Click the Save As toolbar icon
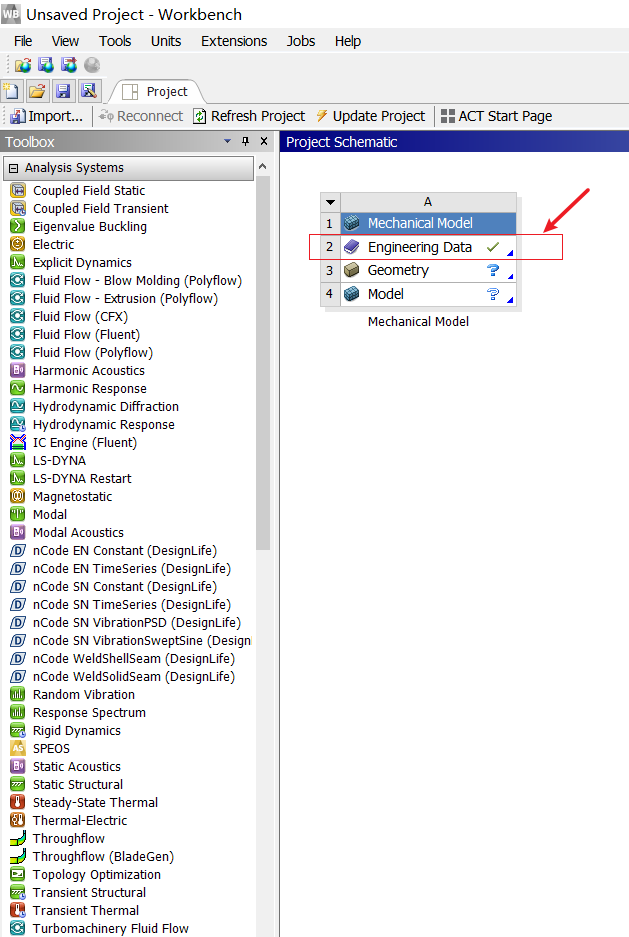The width and height of the screenshot is (629, 937). coord(88,91)
